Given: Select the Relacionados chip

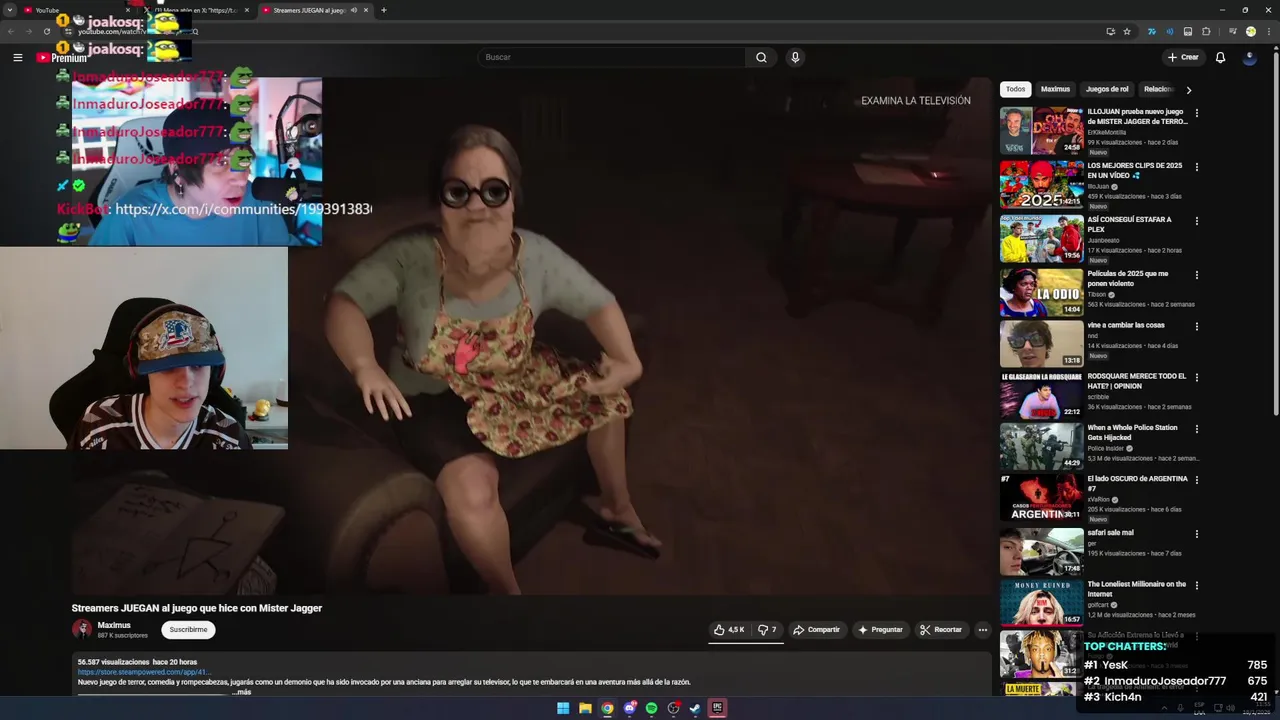Looking at the screenshot, I should 1157,89.
